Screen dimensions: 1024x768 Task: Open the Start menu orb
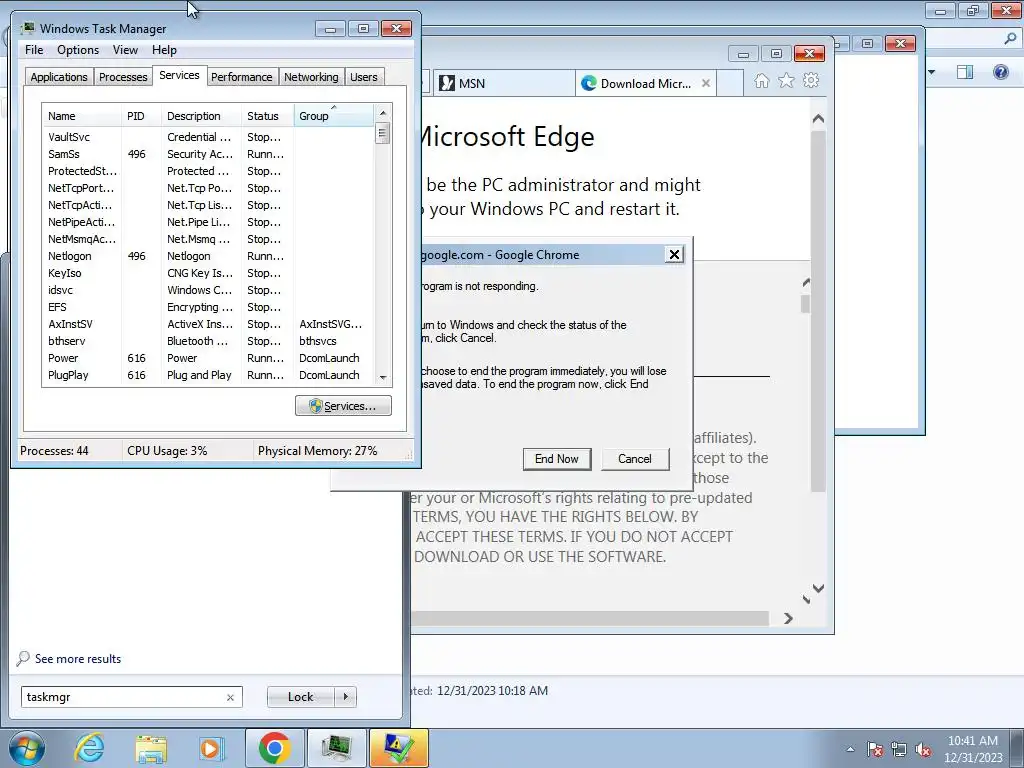[27, 748]
